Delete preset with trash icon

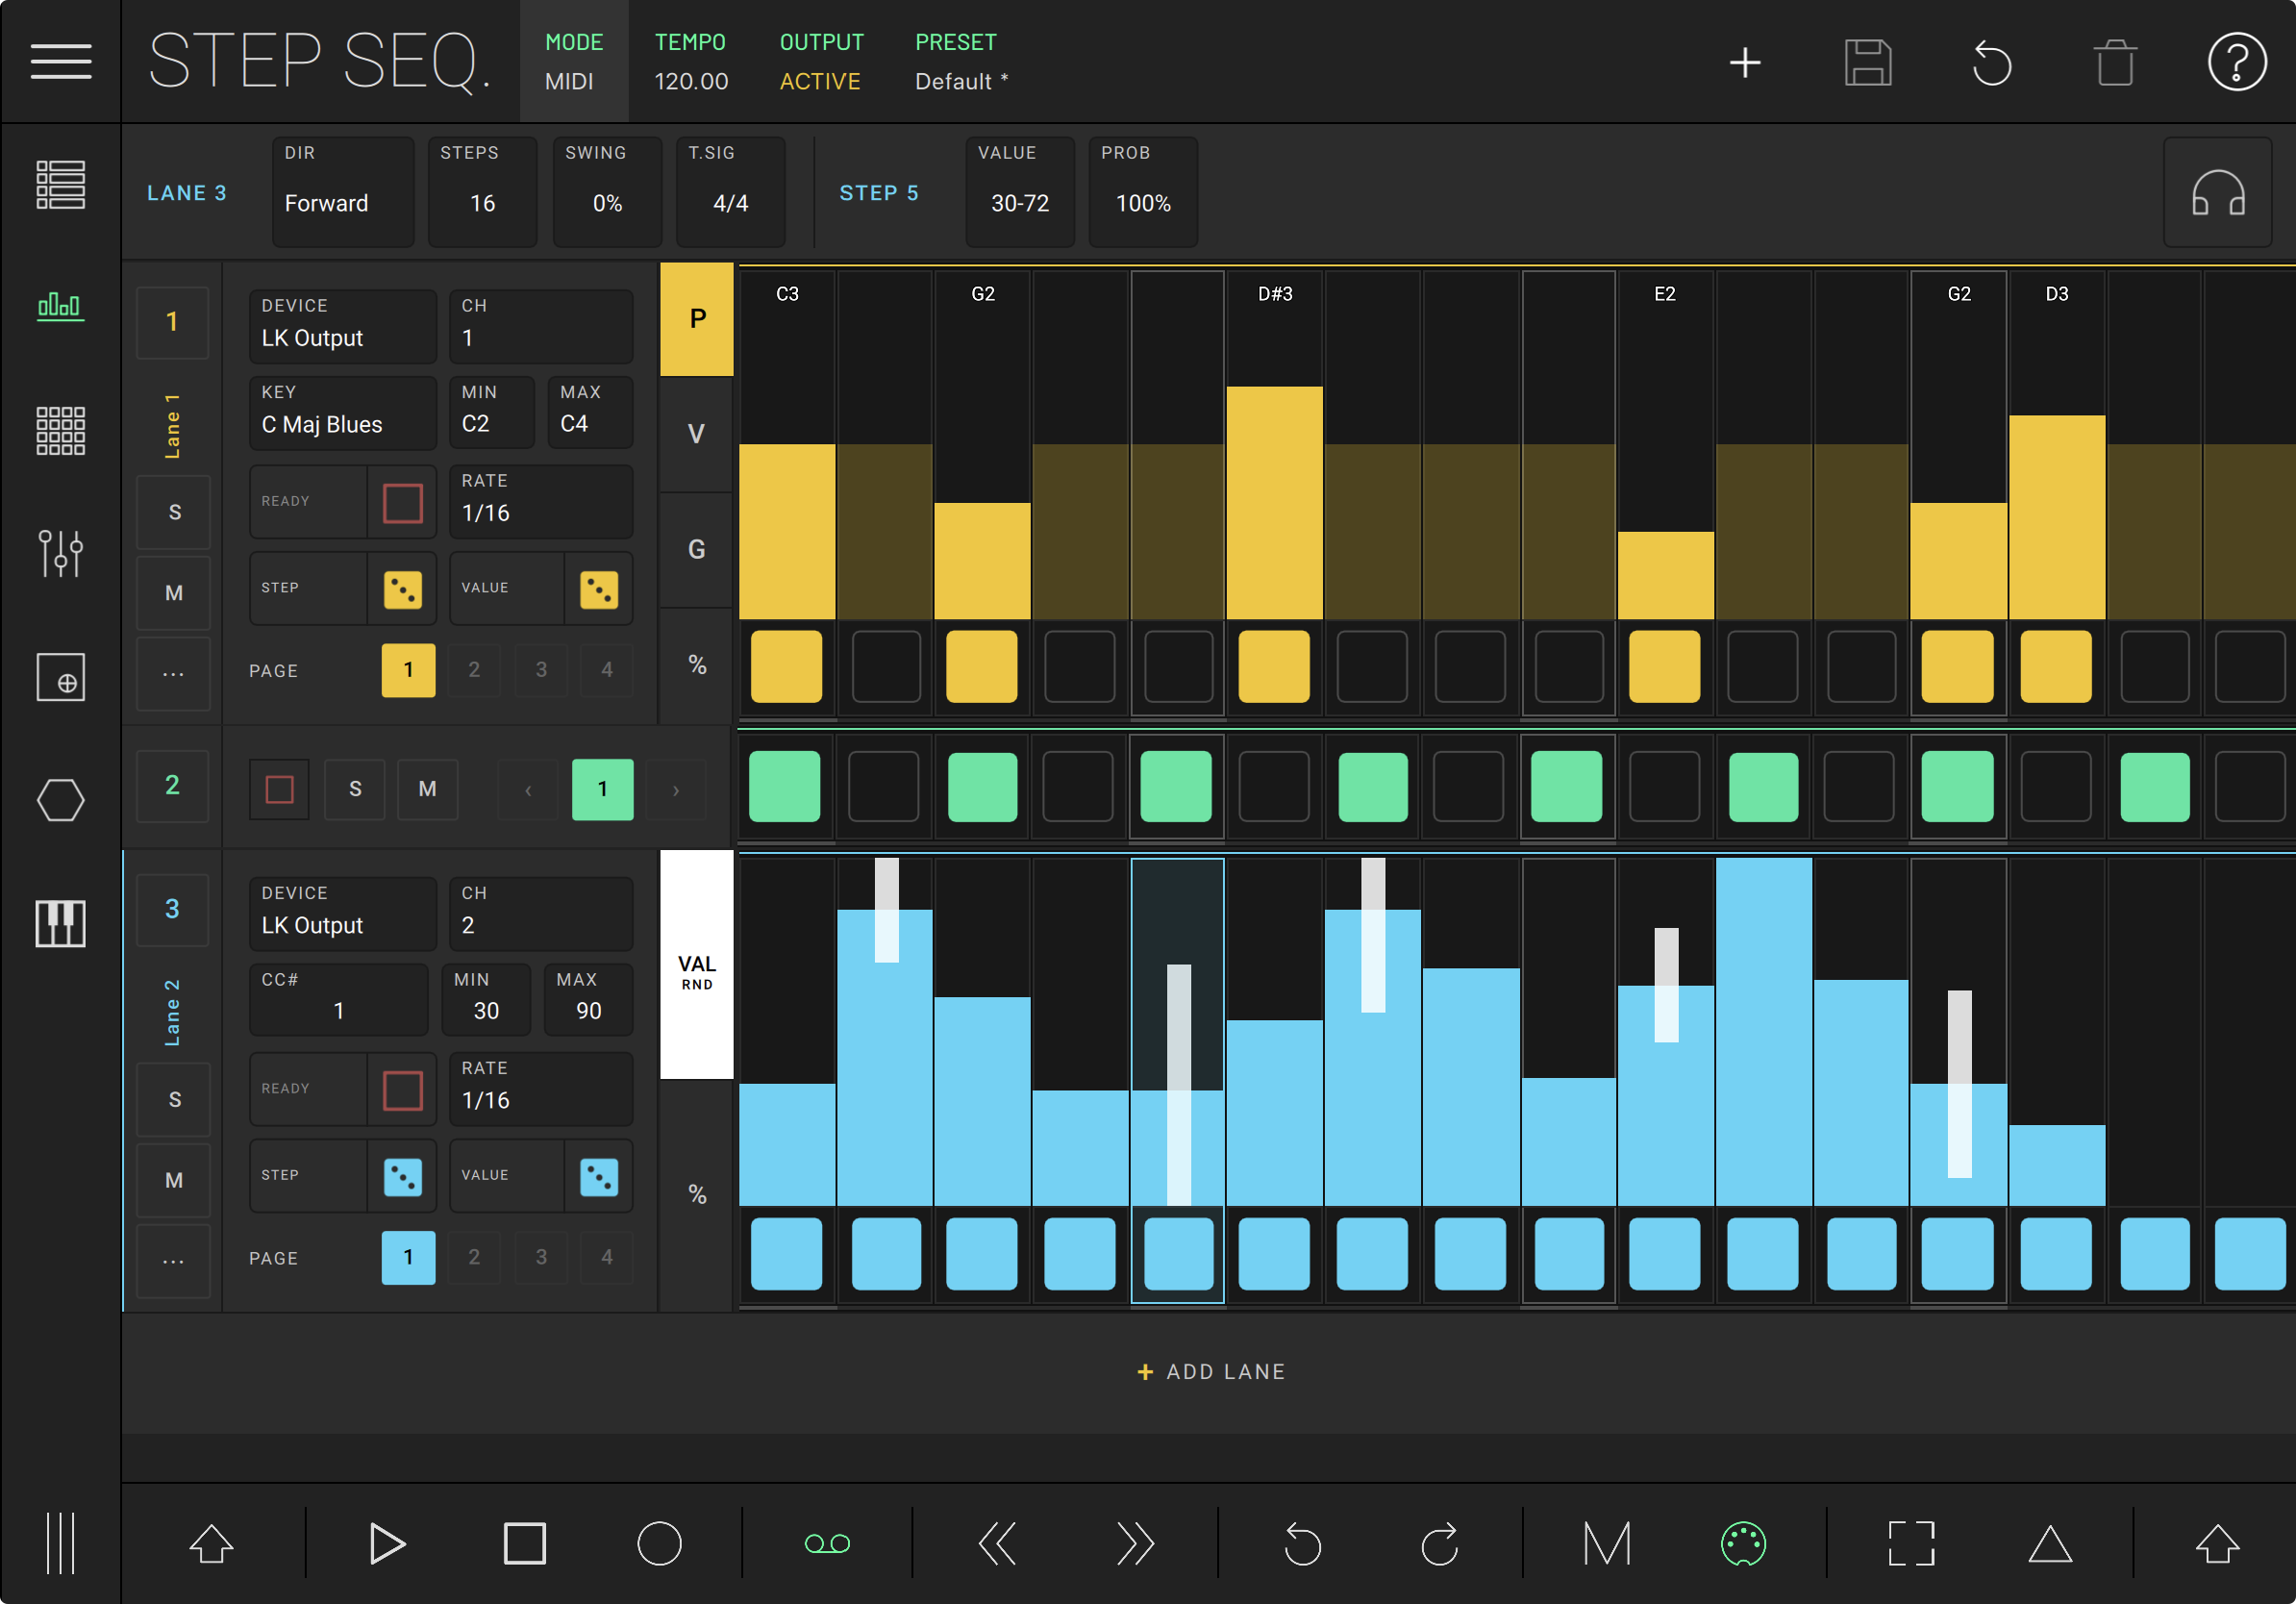[x=2115, y=63]
